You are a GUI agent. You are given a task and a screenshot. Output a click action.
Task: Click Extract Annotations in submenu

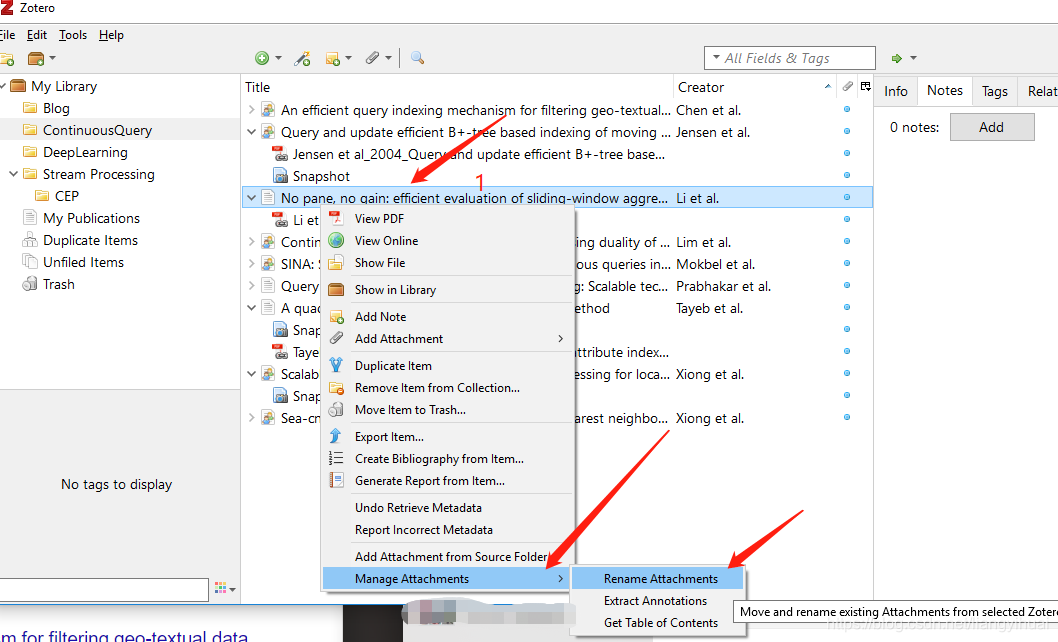click(x=658, y=601)
